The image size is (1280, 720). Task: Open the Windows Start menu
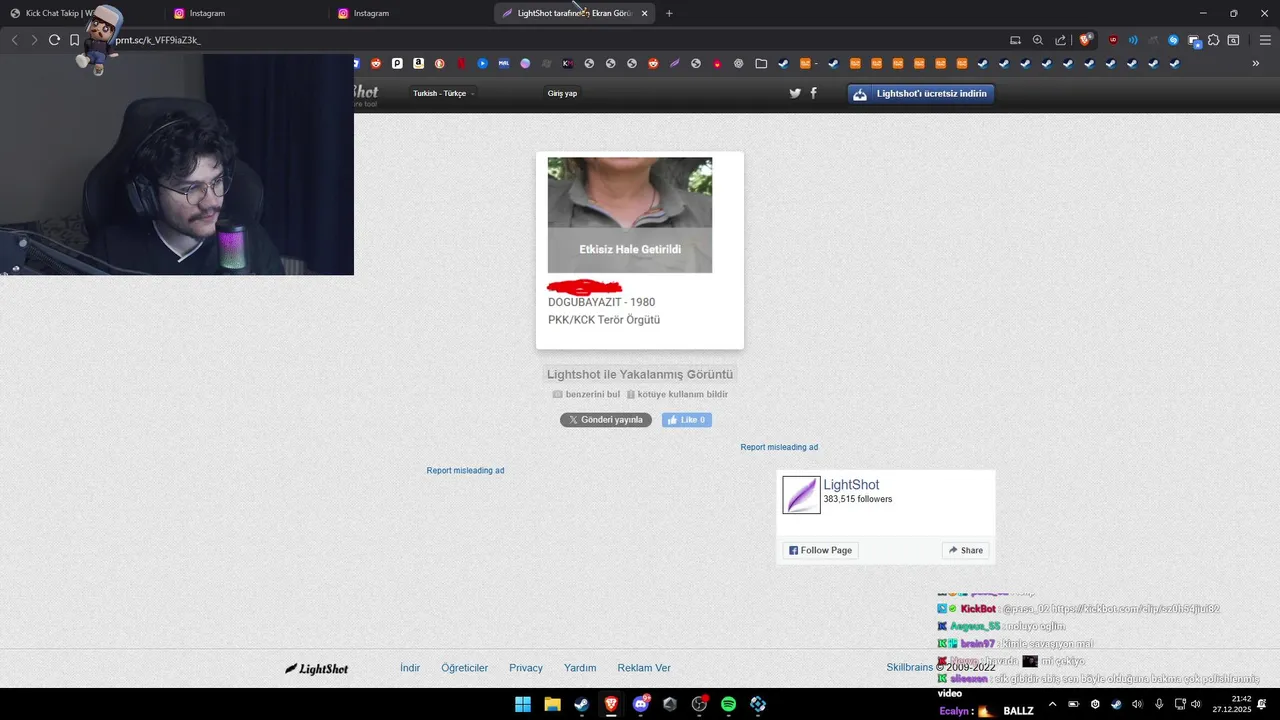(x=523, y=704)
